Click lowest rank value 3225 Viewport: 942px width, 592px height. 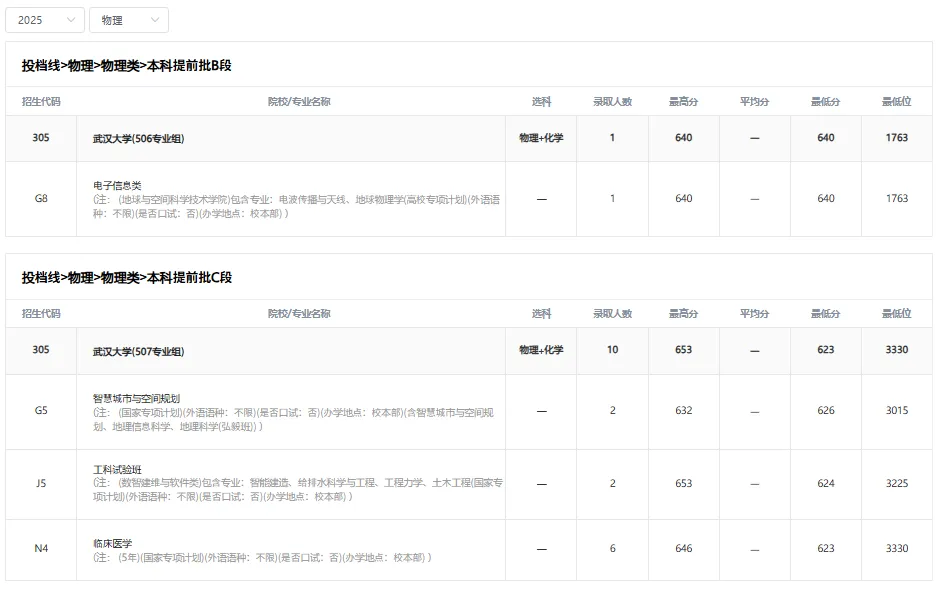[x=896, y=483]
